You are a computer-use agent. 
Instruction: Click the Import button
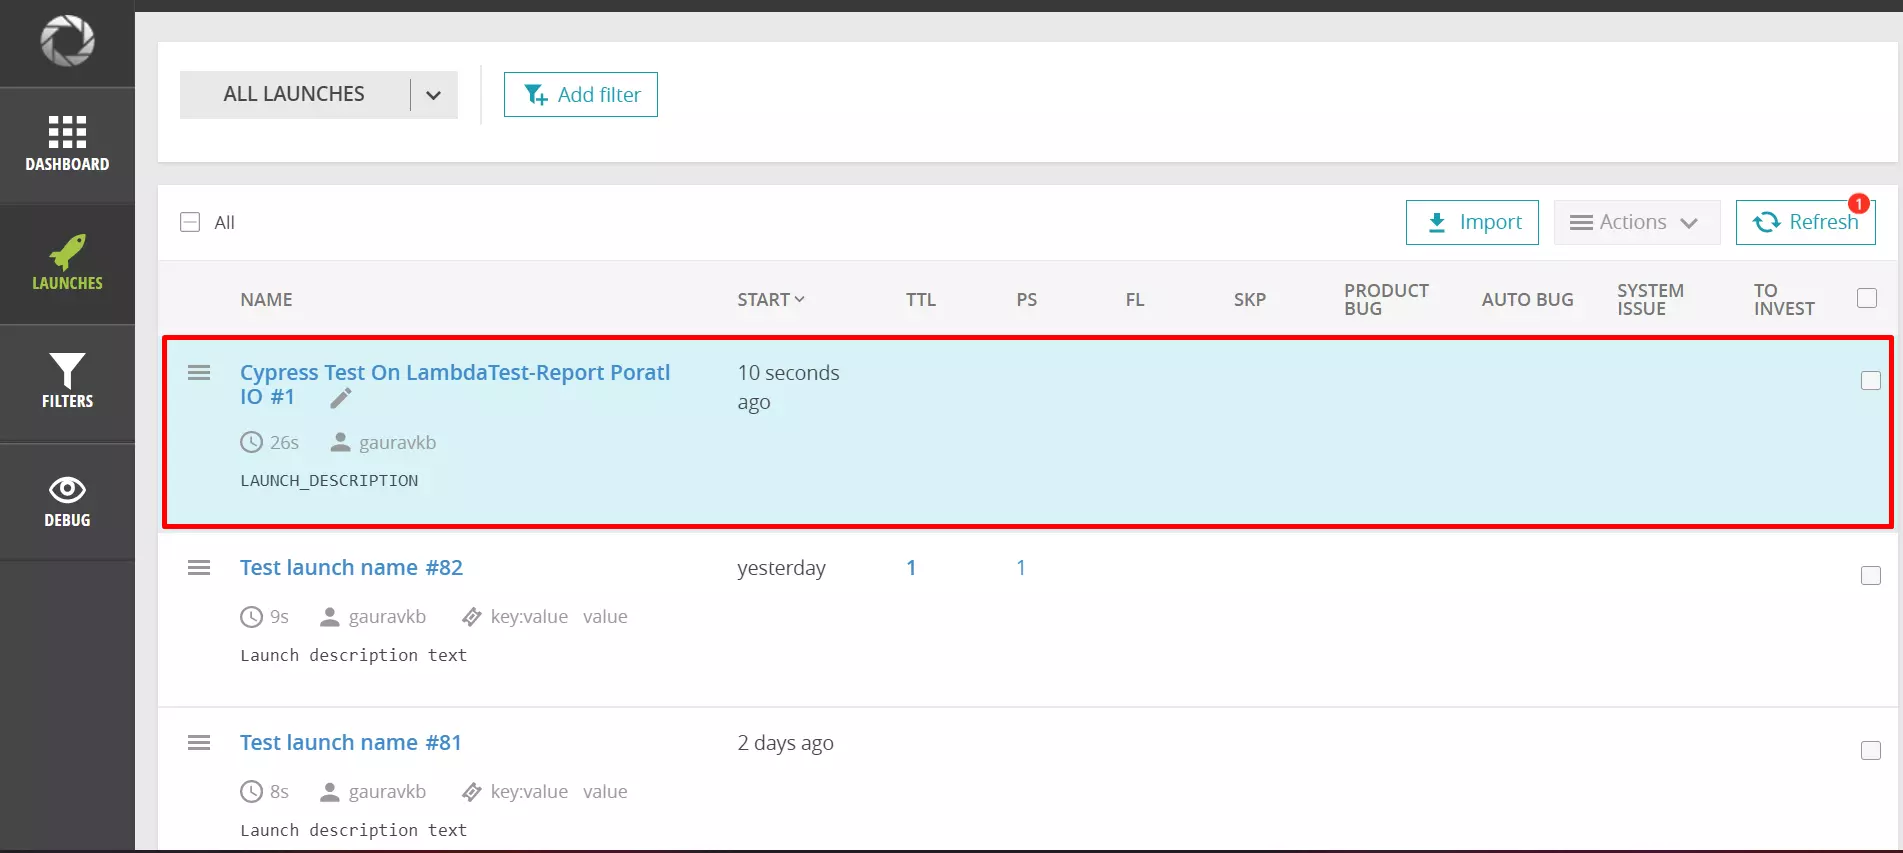pos(1472,222)
